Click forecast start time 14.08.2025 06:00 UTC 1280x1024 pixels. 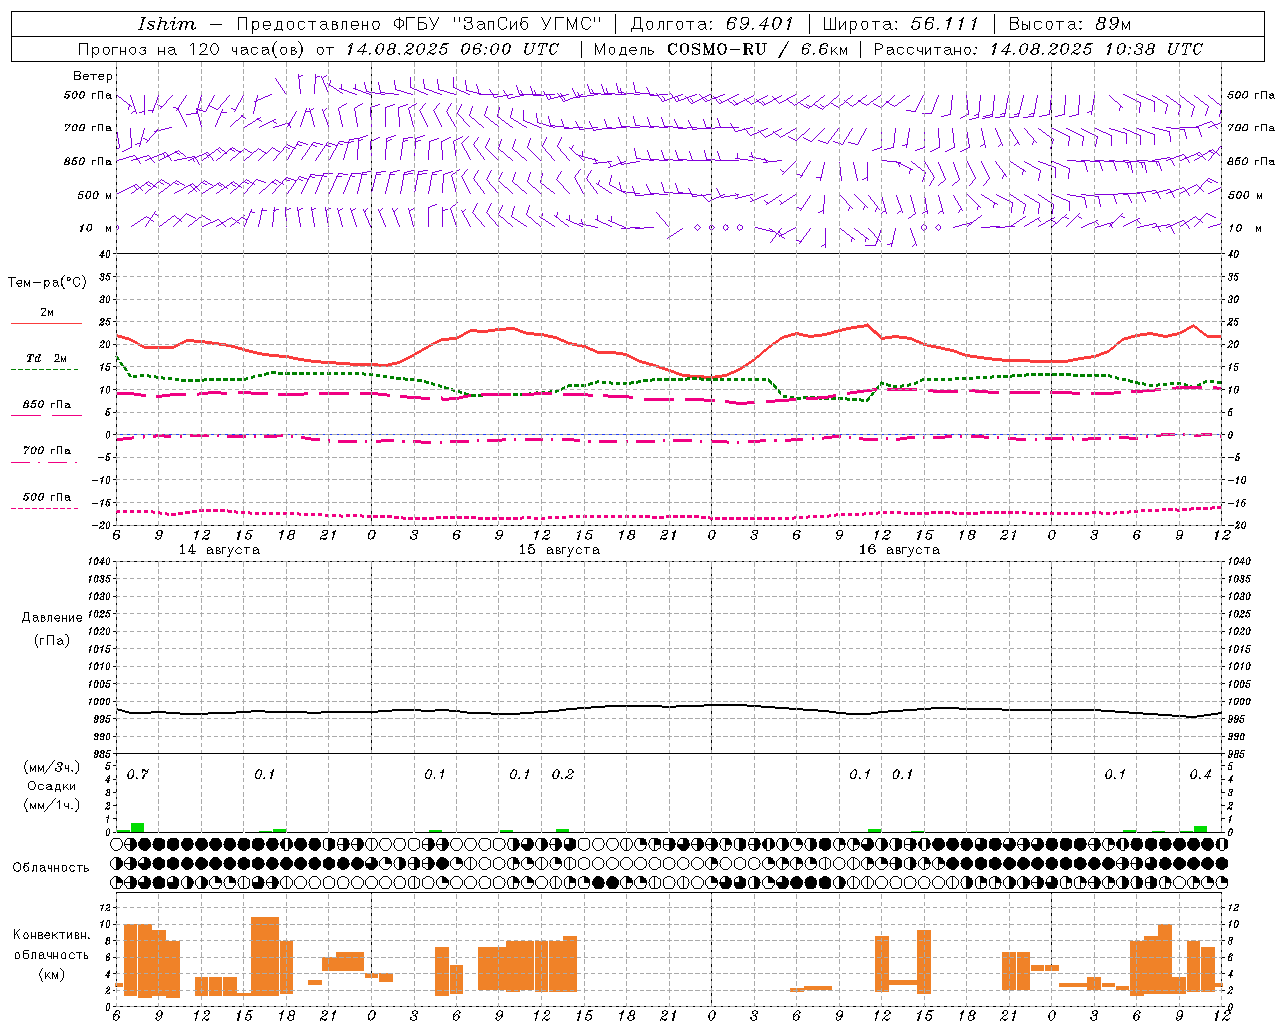(452, 49)
